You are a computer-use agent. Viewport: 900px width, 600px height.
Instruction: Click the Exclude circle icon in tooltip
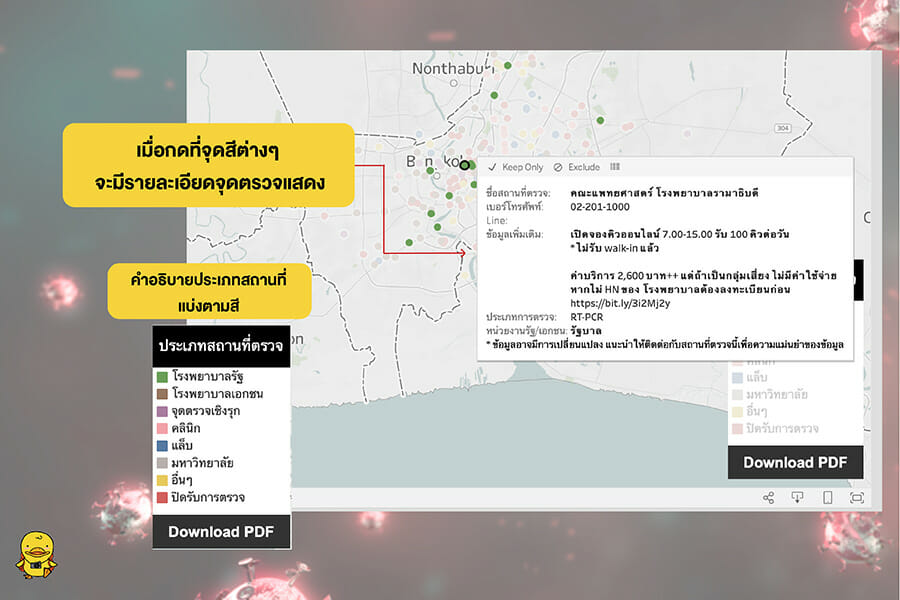tap(558, 167)
